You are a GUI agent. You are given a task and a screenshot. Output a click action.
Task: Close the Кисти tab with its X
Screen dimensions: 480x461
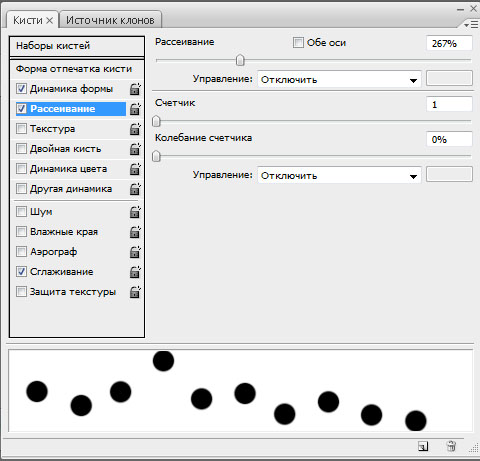point(49,21)
